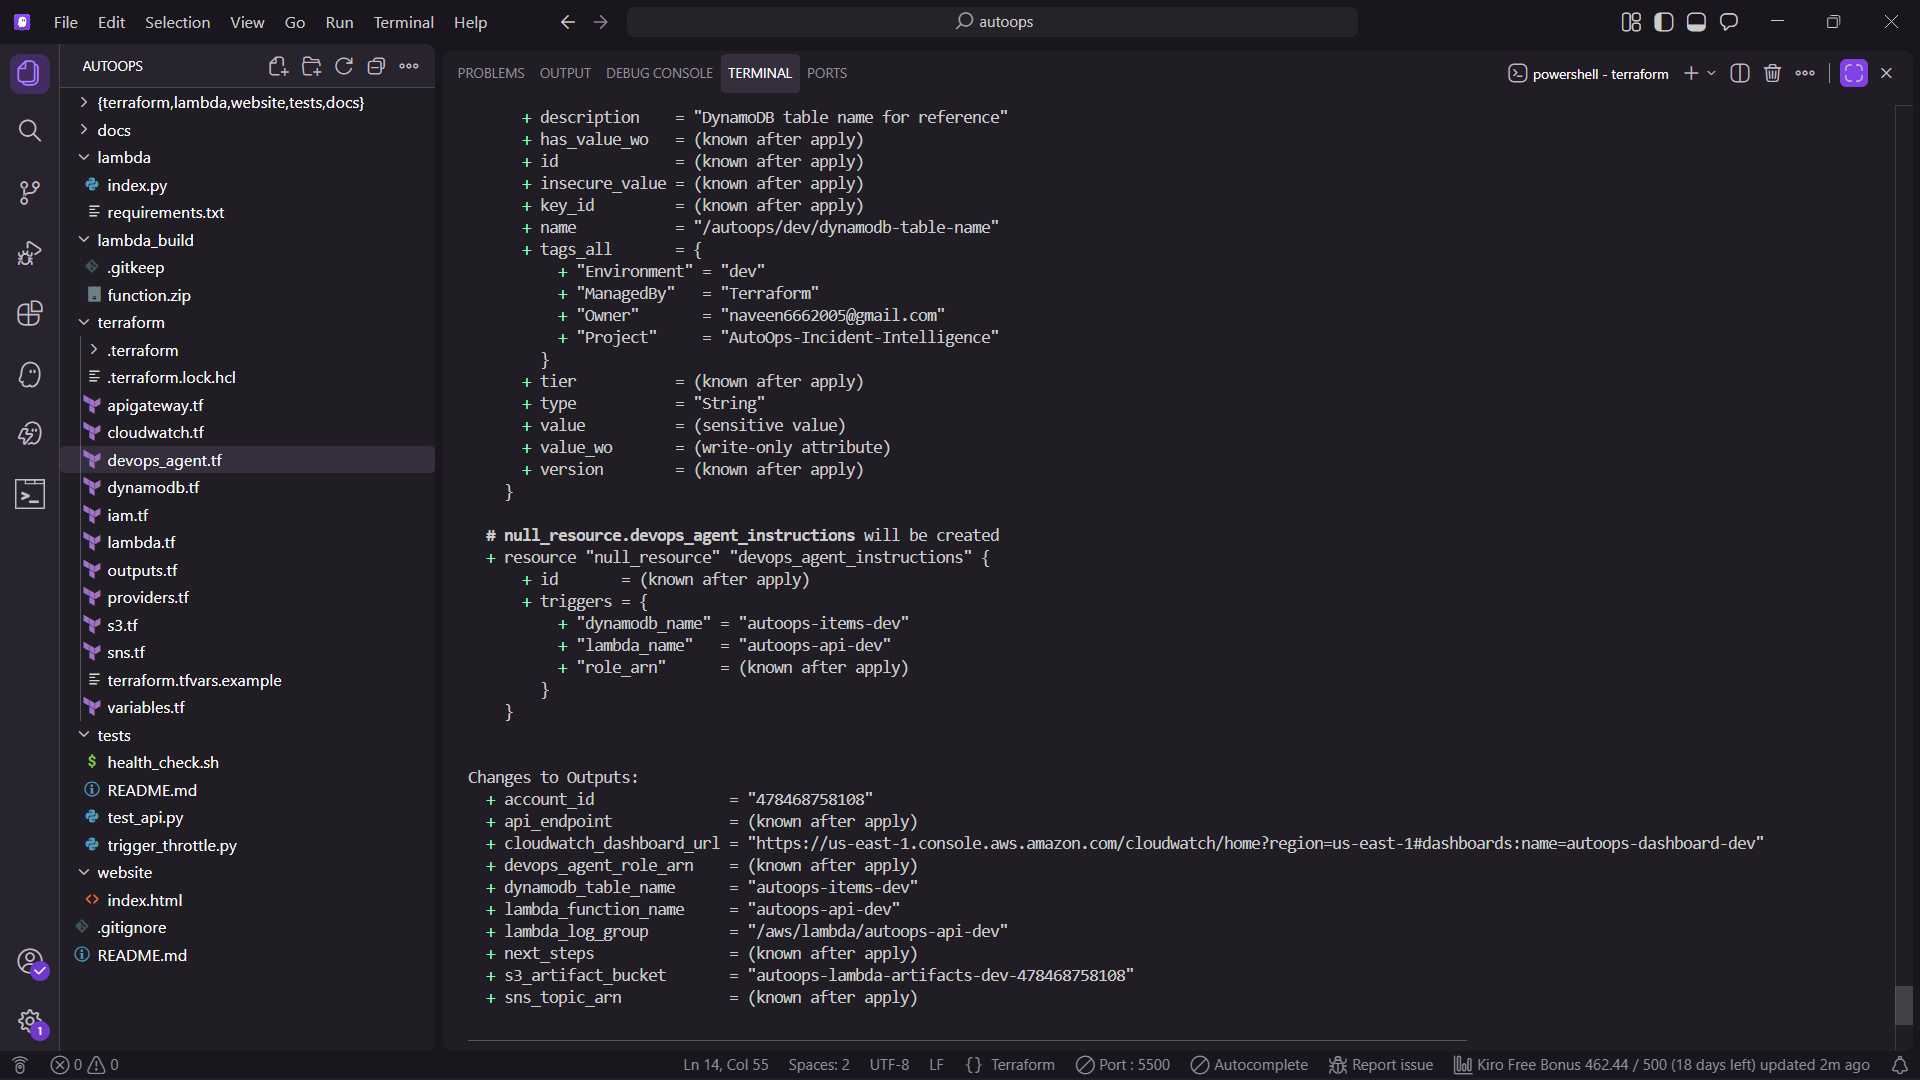Open terminal panel more actions menu
This screenshot has width=1920, height=1080.
[1805, 73]
